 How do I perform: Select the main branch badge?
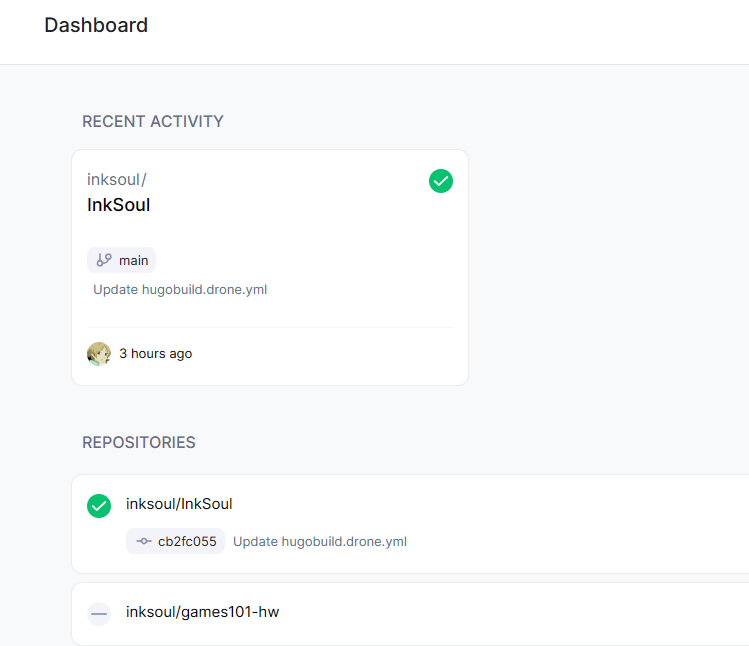[x=122, y=260]
